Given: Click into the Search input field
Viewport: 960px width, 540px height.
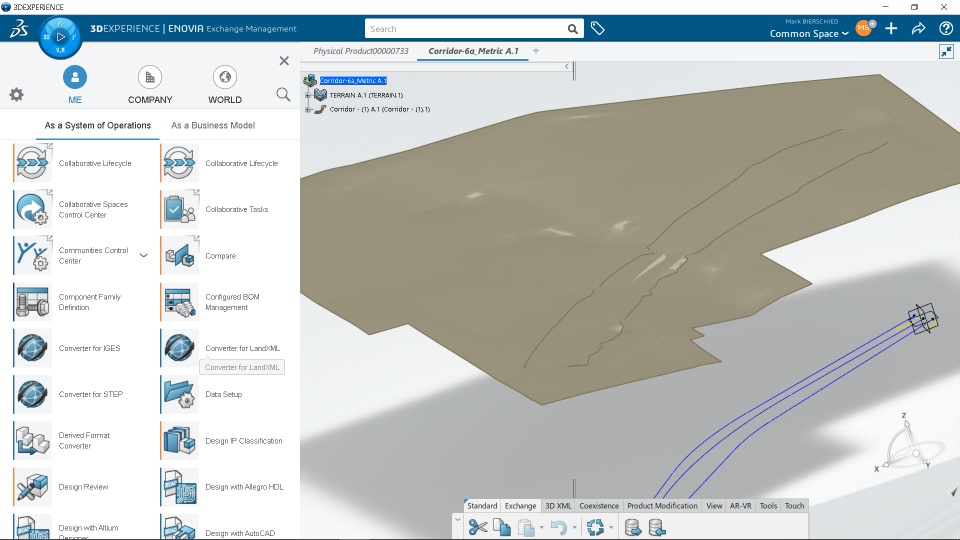Looking at the screenshot, I should pyautogui.click(x=465, y=29).
